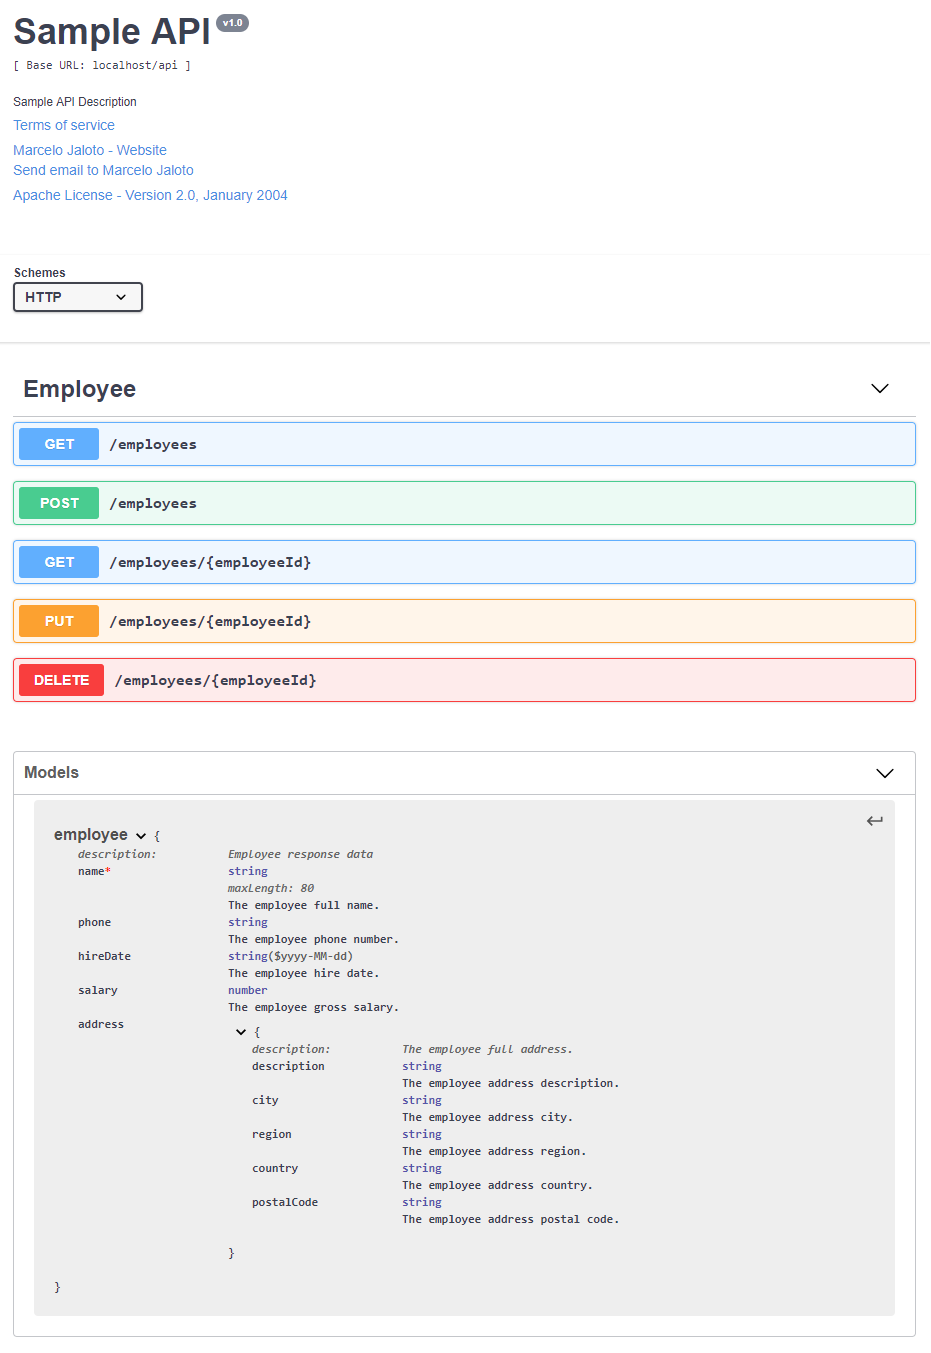This screenshot has height=1353, width=931.
Task: Collapse the employee model arrow
Action: 141,836
